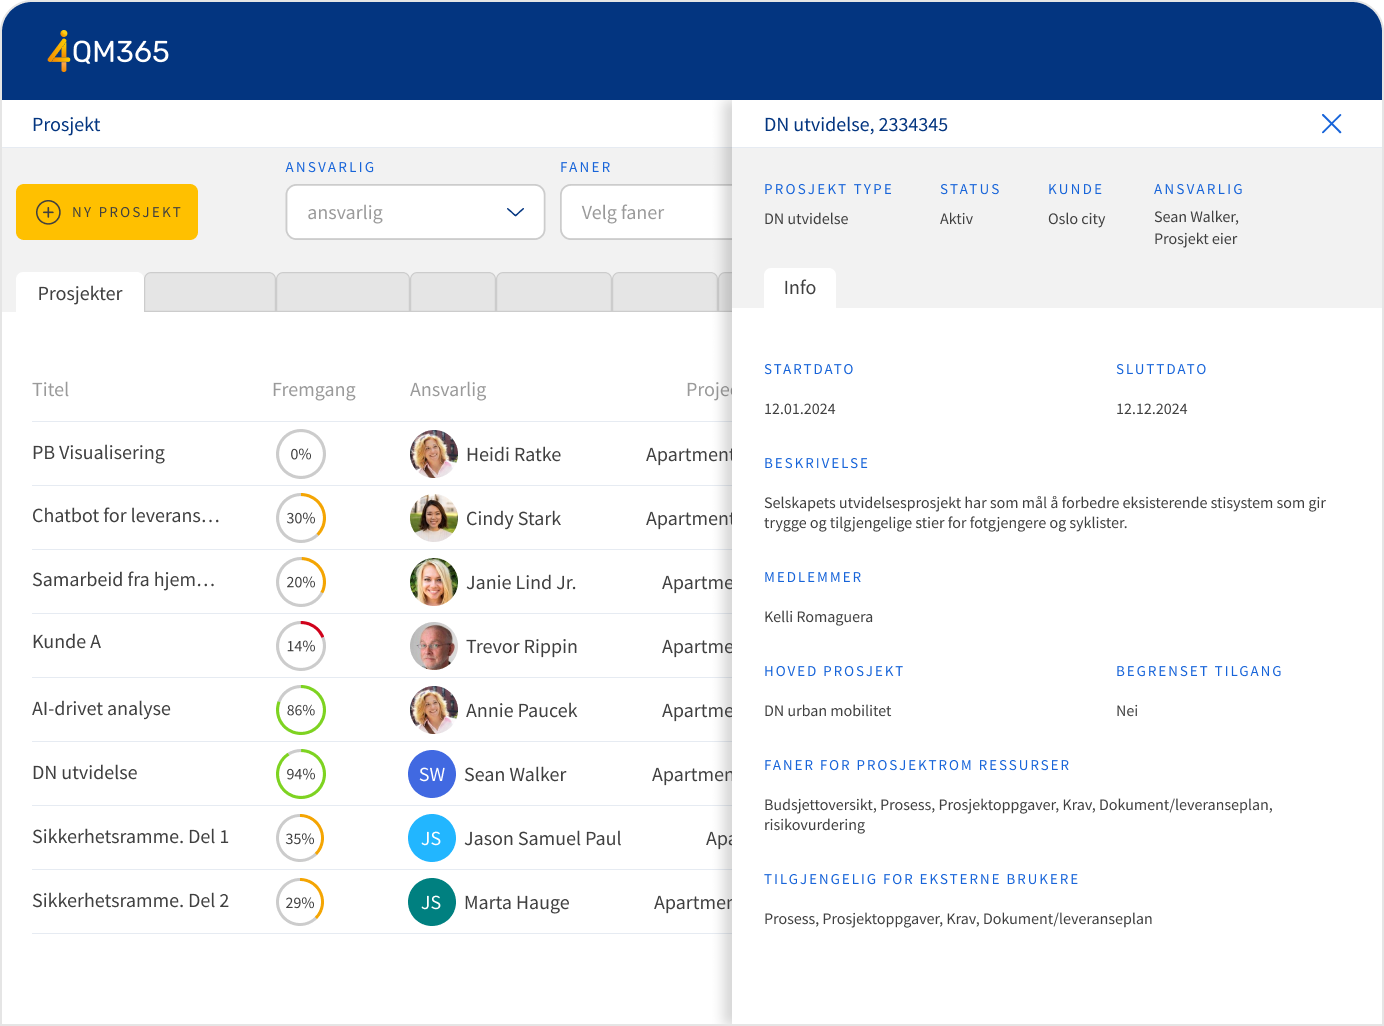Open the Kunde A project
Screen dimensions: 1384x1026
(x=67, y=641)
